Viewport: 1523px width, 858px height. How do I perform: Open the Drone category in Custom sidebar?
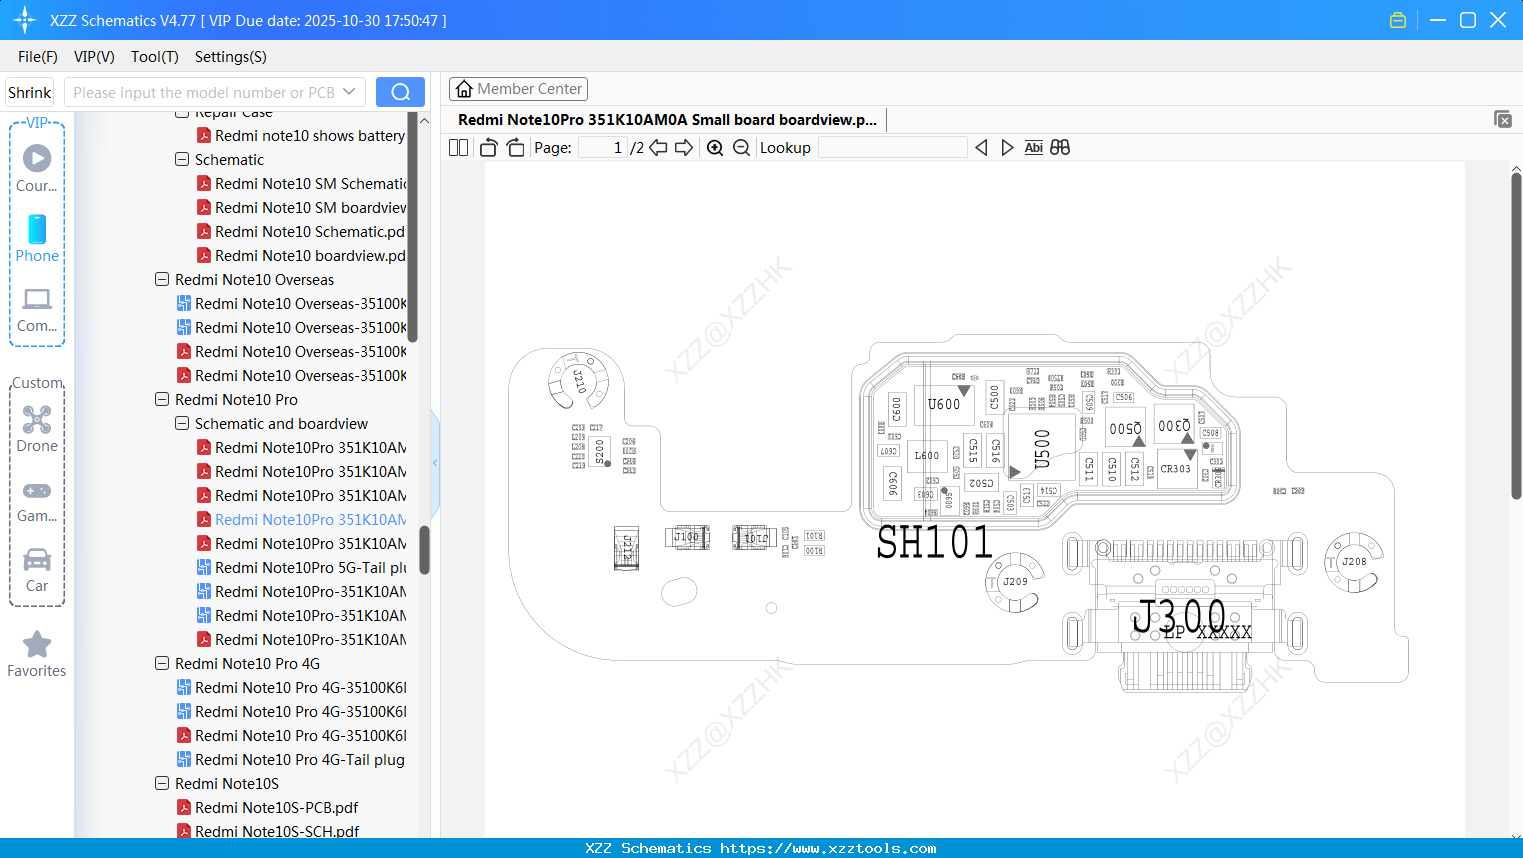point(36,427)
